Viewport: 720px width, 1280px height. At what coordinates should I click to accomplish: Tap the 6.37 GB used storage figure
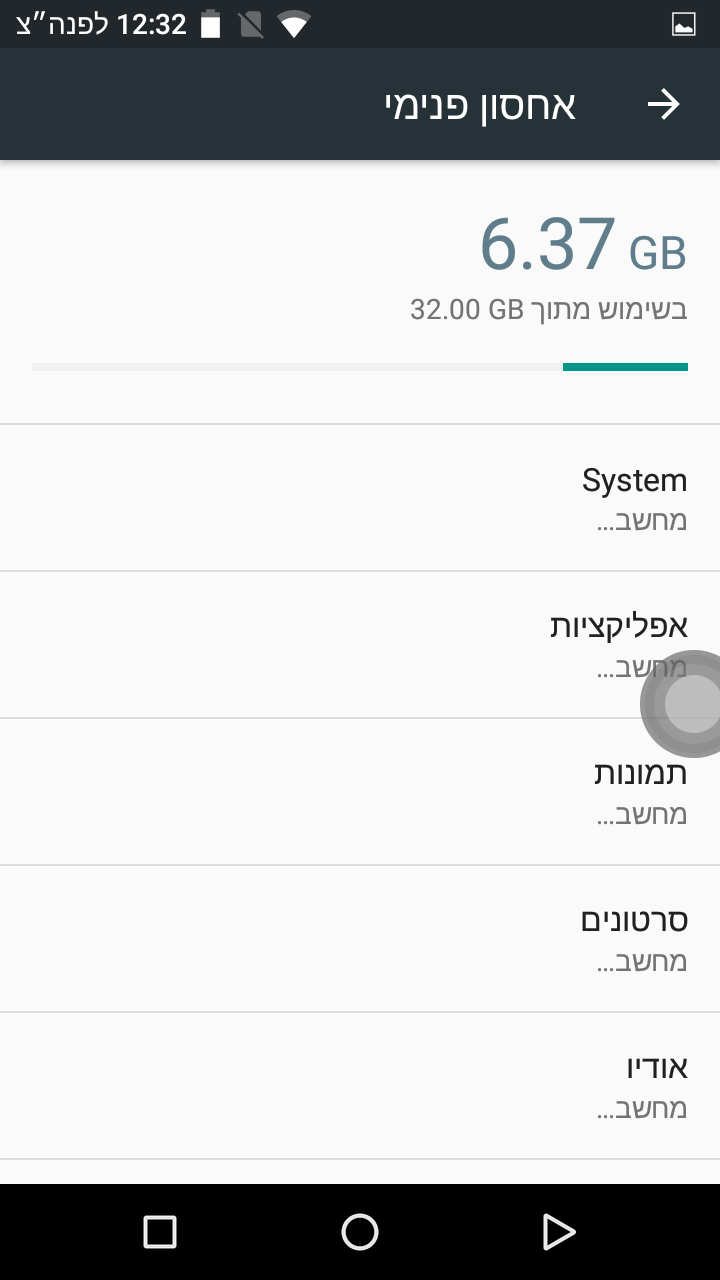point(583,246)
